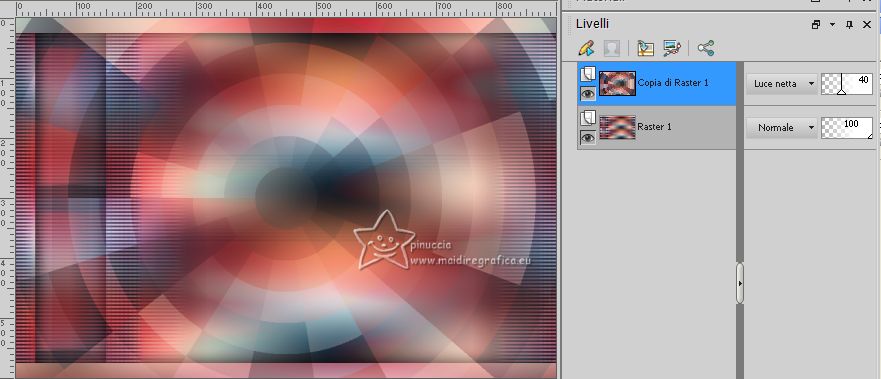The height and width of the screenshot is (379, 881).
Task: Click the Edit Selection pencil icon
Action: [586, 48]
